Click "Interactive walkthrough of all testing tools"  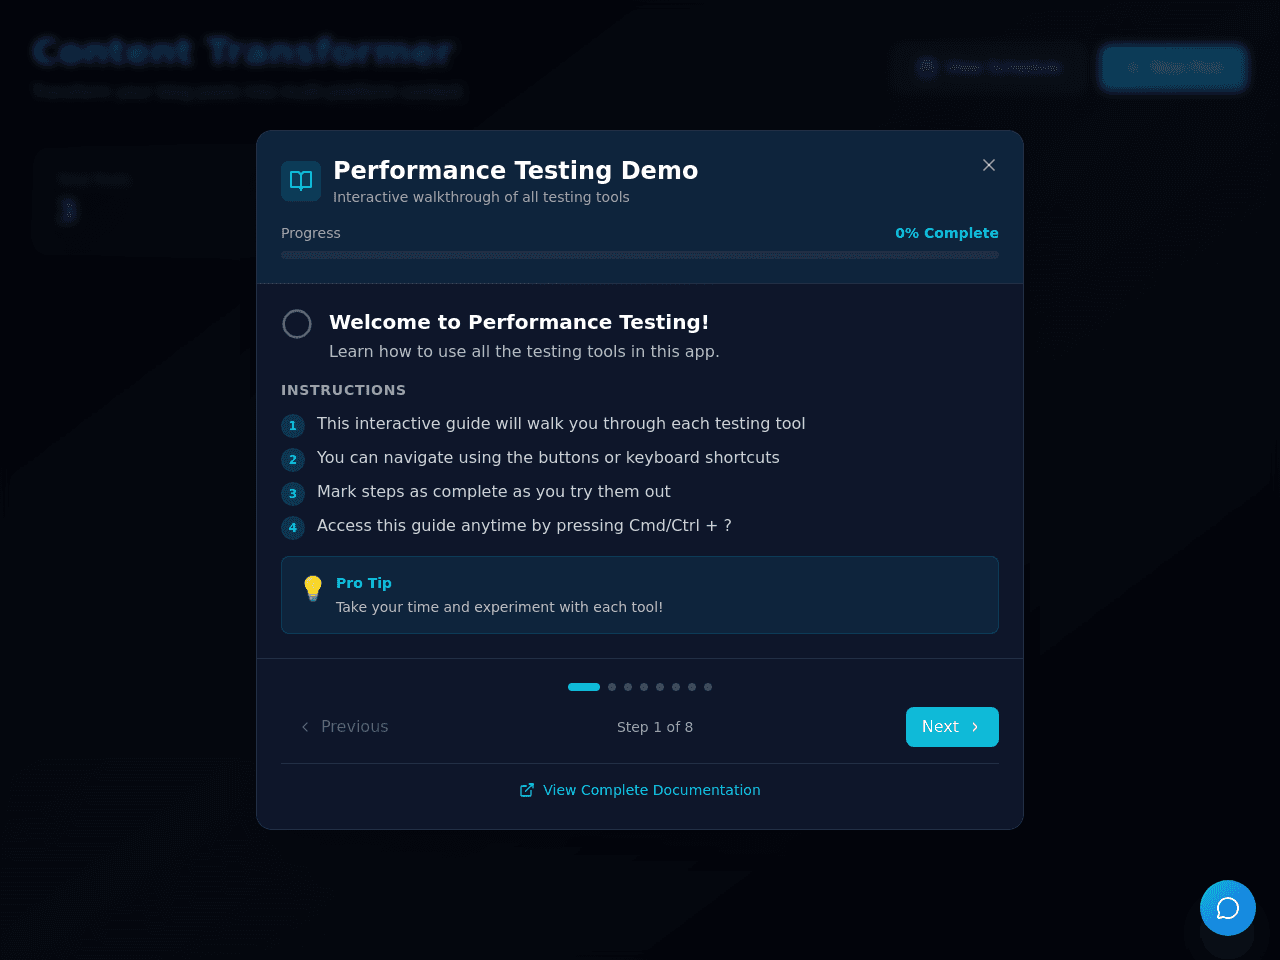[x=481, y=197]
